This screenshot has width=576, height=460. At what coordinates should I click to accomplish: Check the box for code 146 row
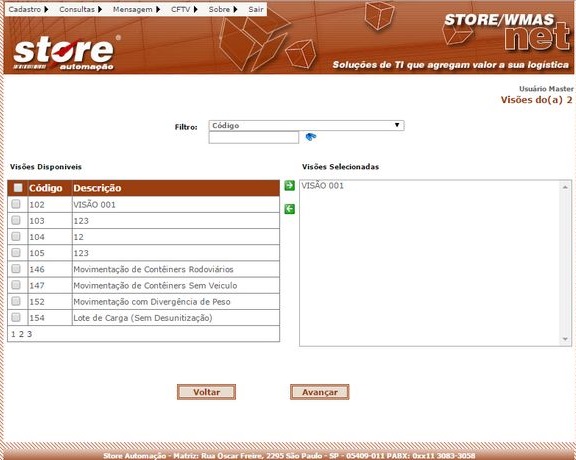point(16,269)
